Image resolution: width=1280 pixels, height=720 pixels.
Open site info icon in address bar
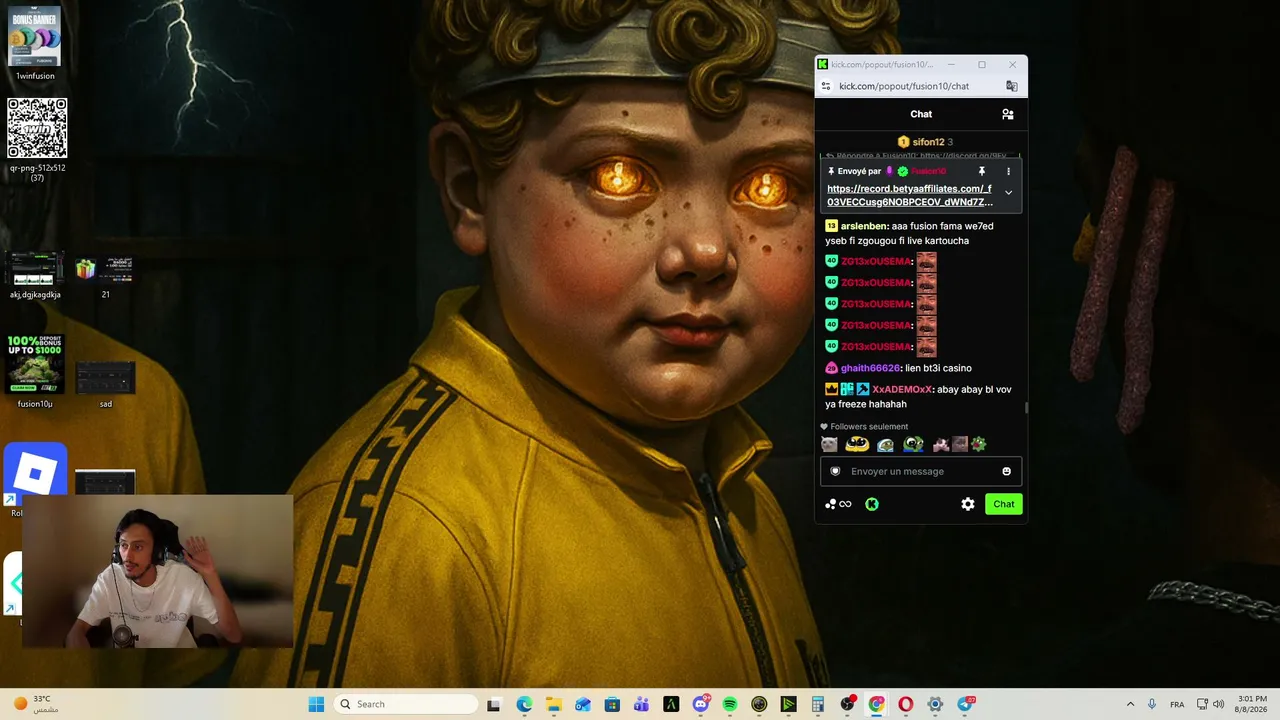(x=826, y=86)
